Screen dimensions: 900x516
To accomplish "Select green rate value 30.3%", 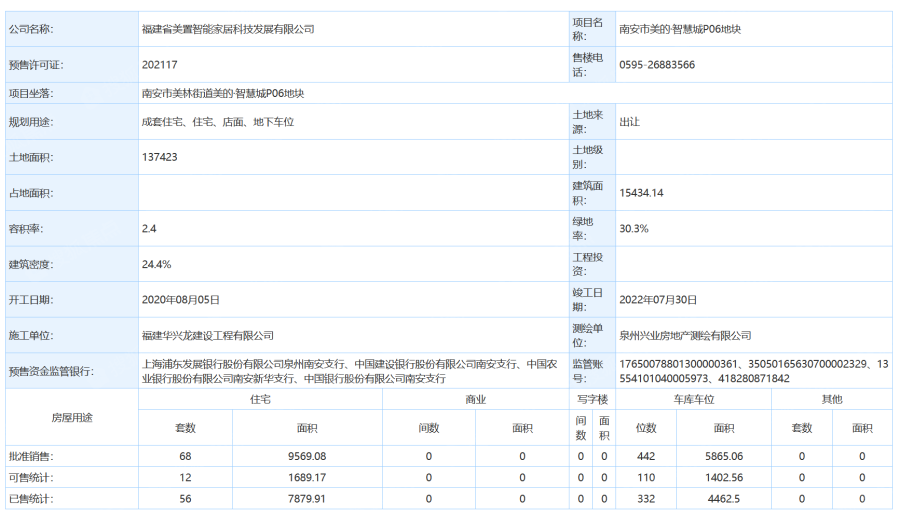I will 634,228.
